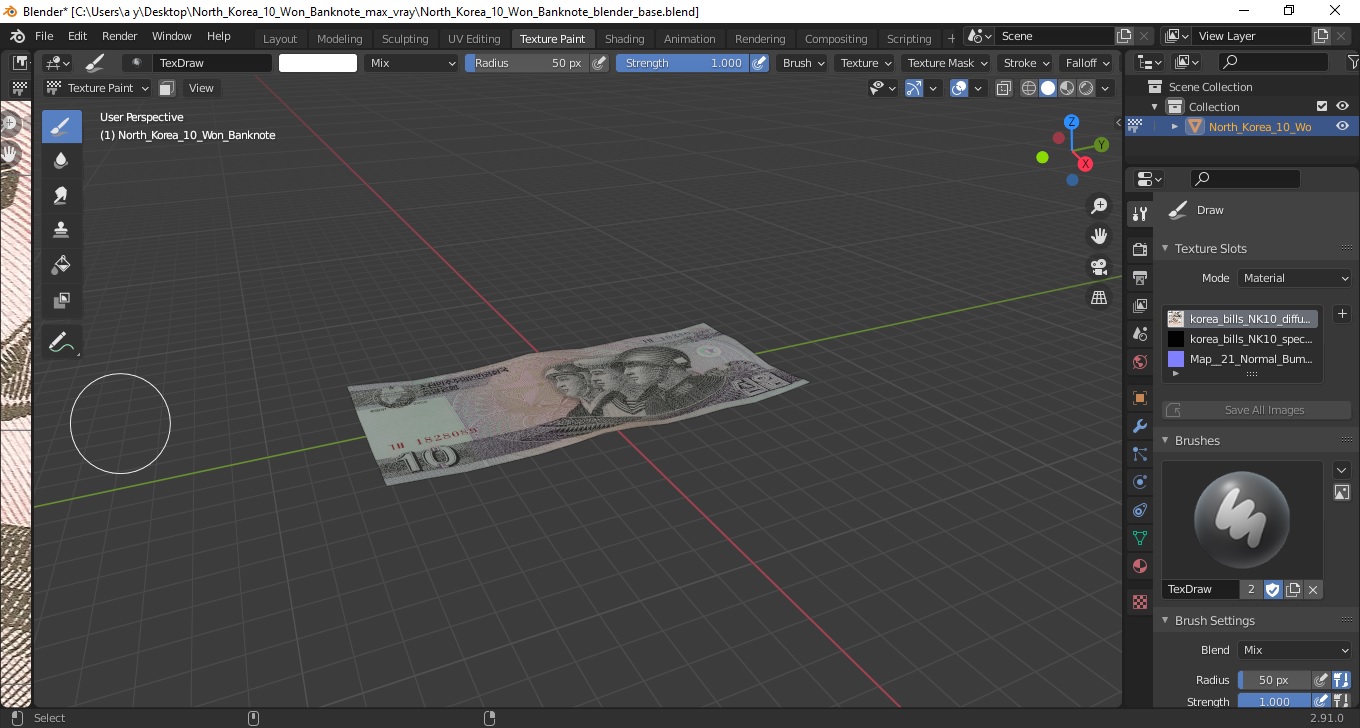This screenshot has width=1360, height=728.
Task: Select the Fill bucket tool
Action: (x=61, y=265)
